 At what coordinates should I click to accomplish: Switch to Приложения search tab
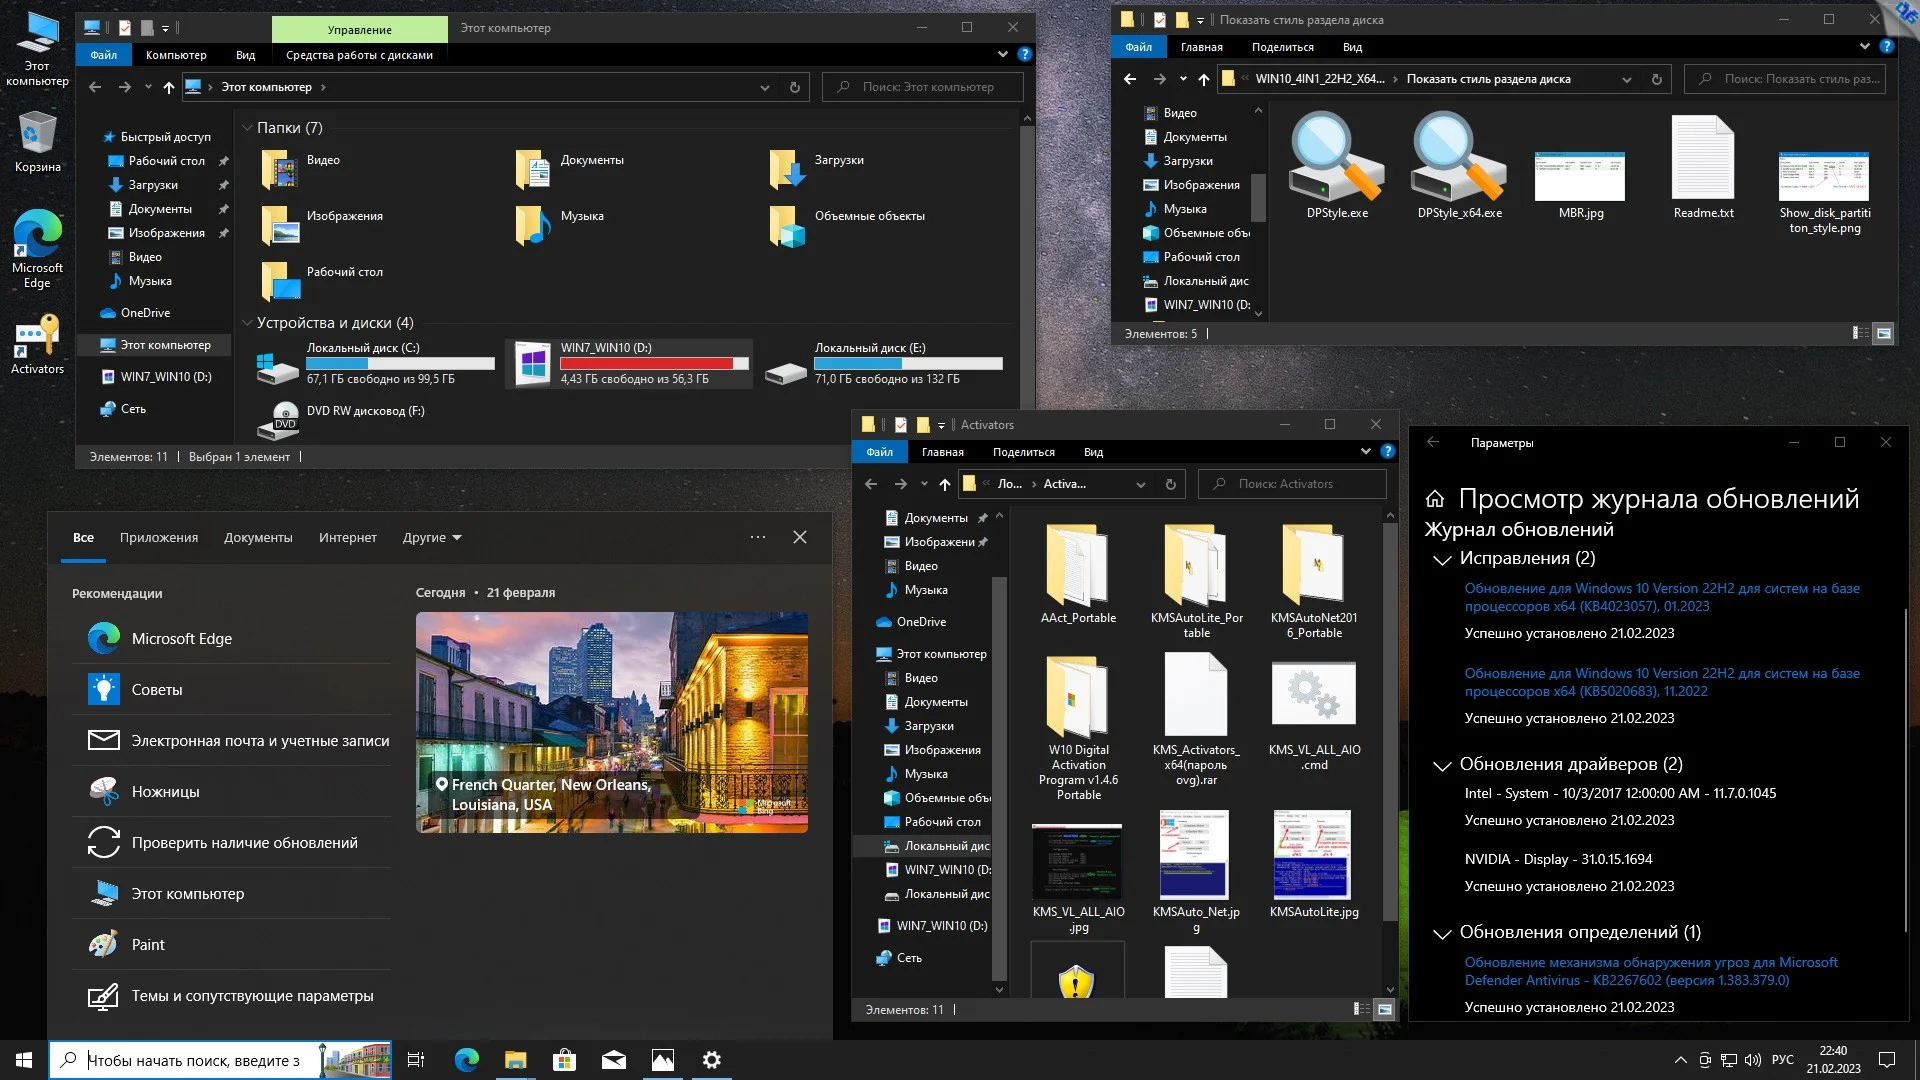point(159,538)
